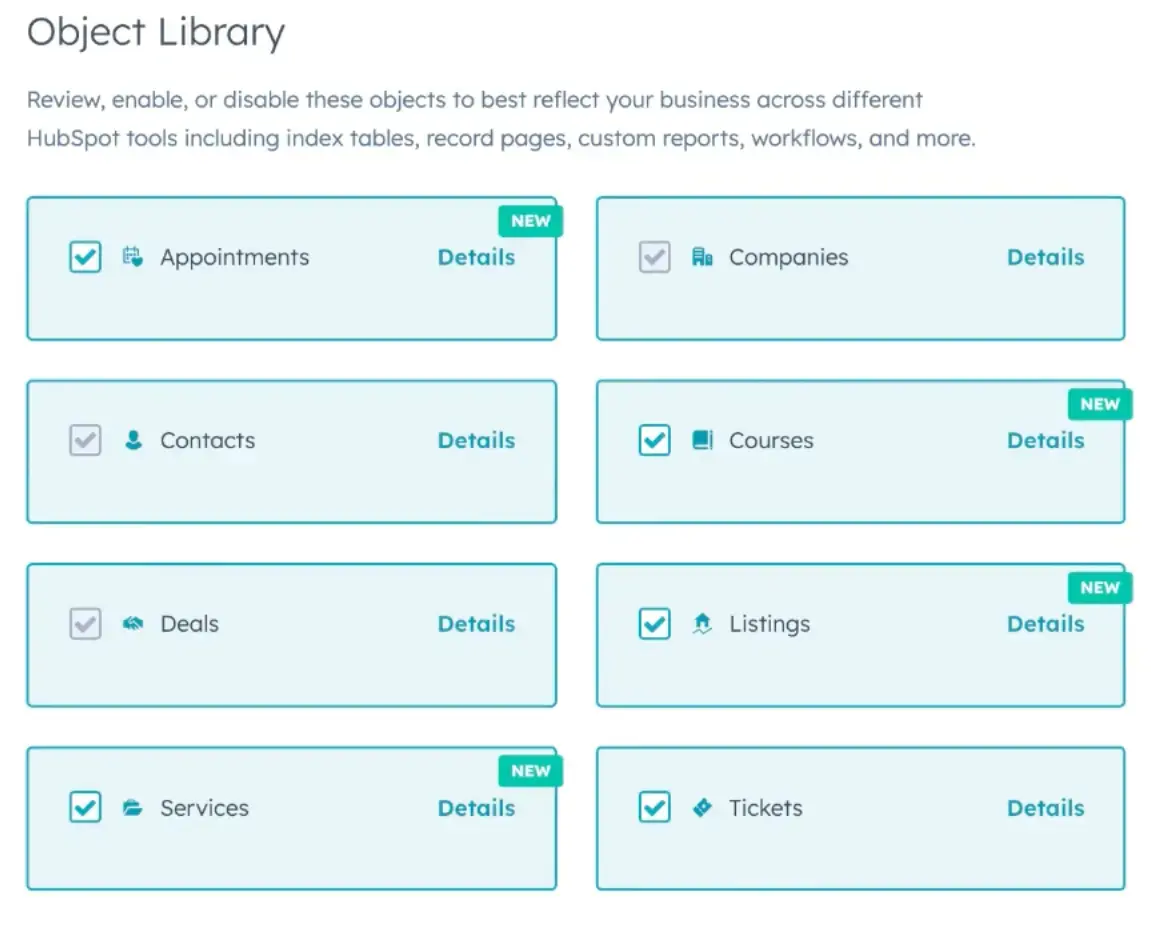Uncheck the Services checkbox
Screen dimensions: 1151x941
click(x=85, y=808)
